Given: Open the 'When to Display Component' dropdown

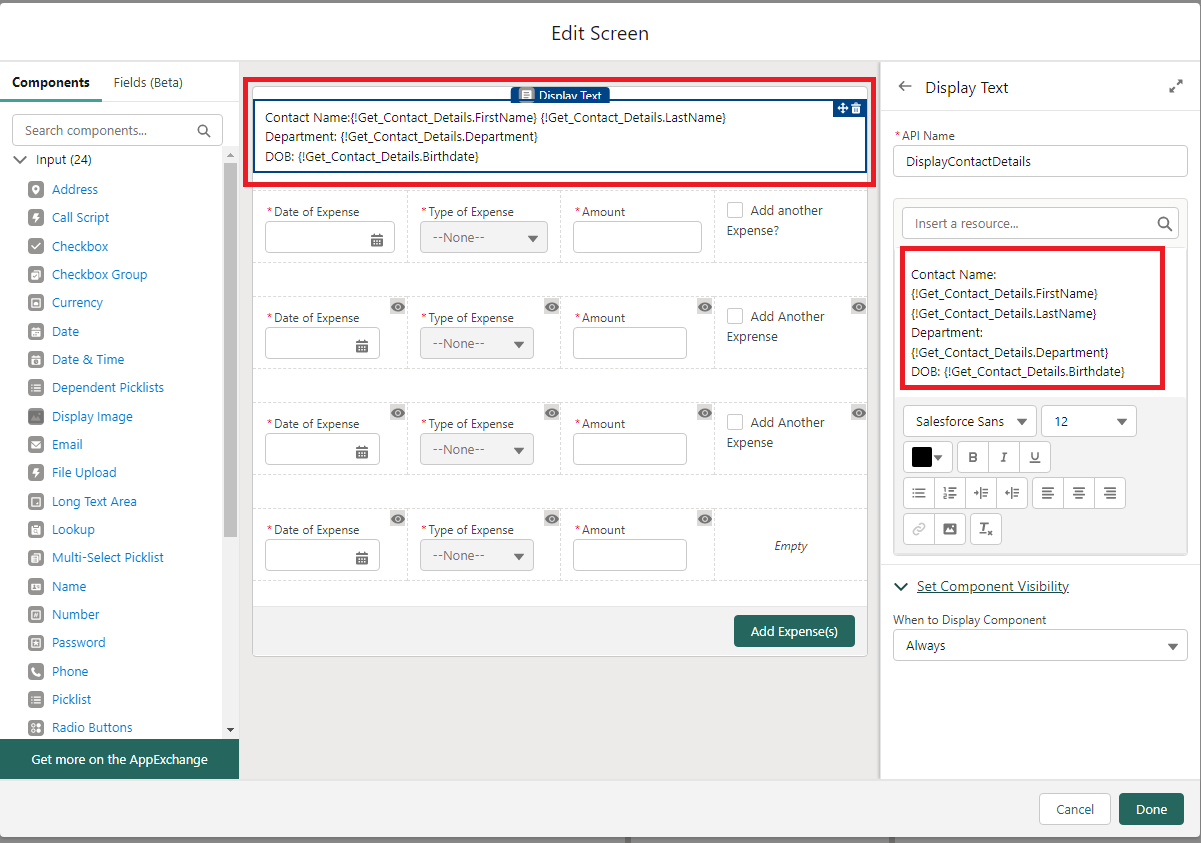Looking at the screenshot, I should point(1040,646).
